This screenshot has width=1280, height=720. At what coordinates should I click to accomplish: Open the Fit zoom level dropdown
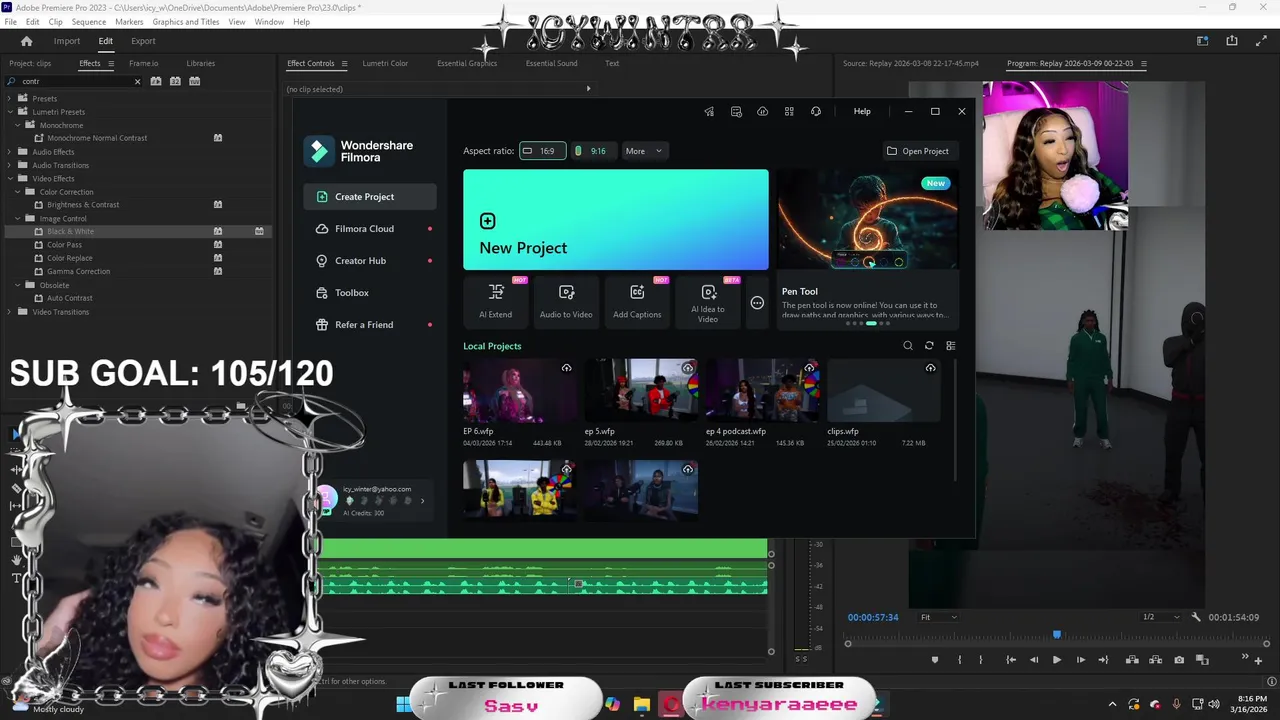point(938,617)
